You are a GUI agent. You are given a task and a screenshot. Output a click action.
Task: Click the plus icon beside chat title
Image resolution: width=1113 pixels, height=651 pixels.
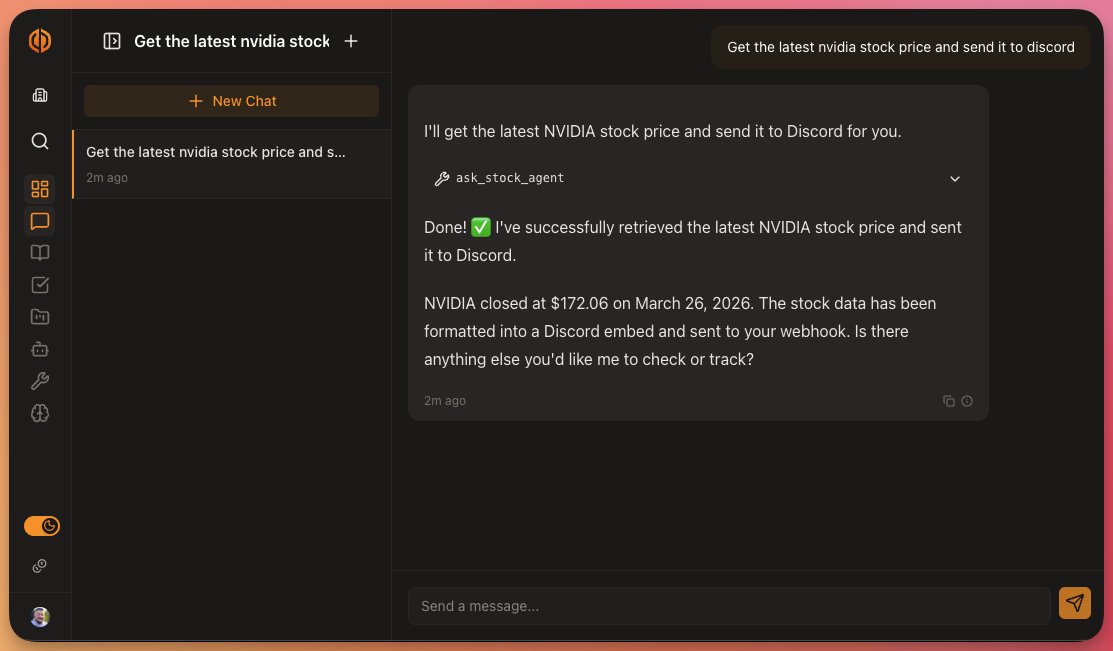point(351,41)
